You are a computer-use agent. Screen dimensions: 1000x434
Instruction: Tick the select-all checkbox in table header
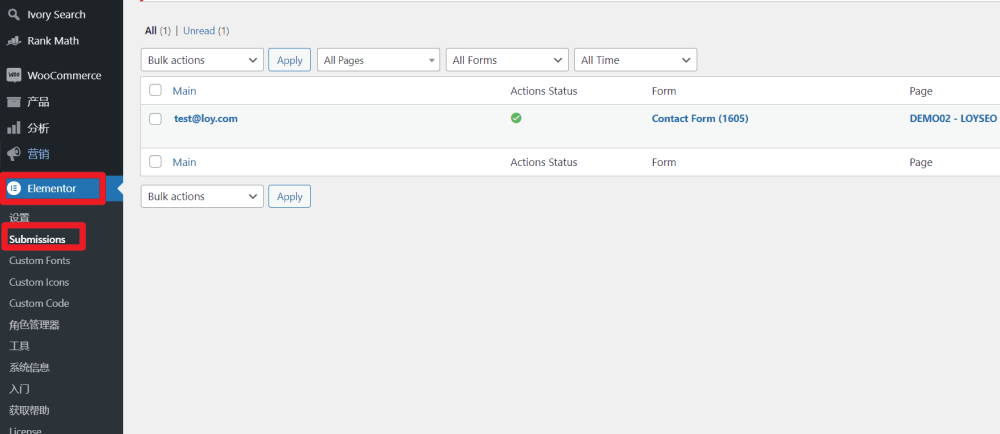(x=155, y=90)
